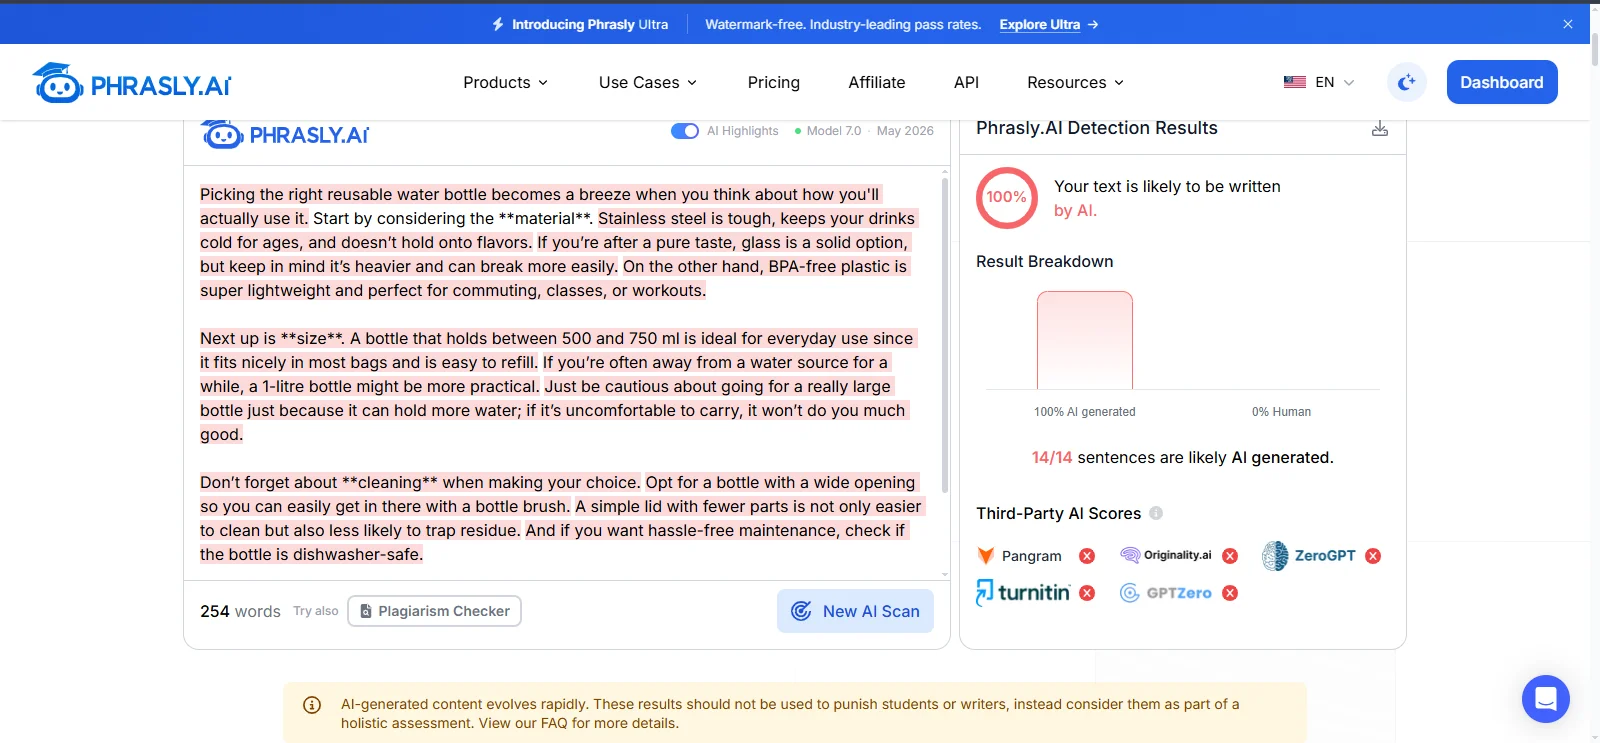Click the red X beside turnitin

click(x=1087, y=593)
